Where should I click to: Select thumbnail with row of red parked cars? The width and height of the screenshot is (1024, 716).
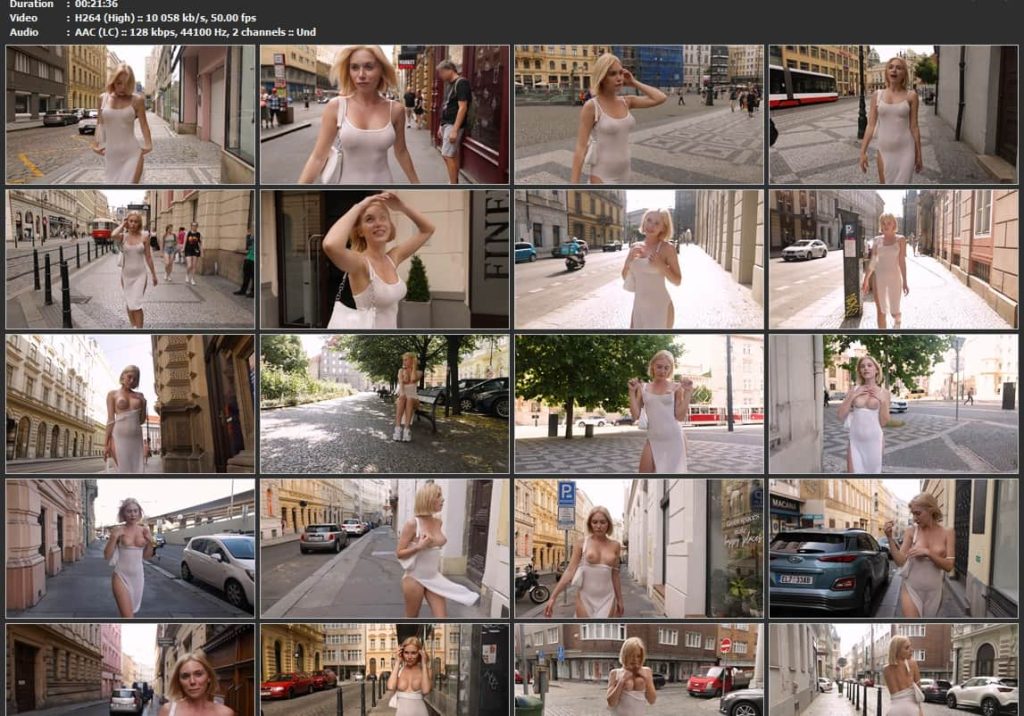(x=384, y=669)
